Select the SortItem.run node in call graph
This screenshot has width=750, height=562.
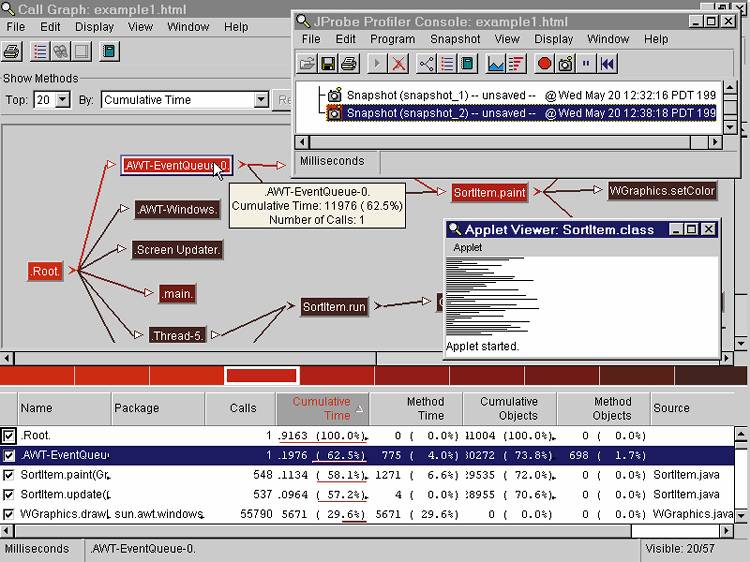pyautogui.click(x=334, y=307)
